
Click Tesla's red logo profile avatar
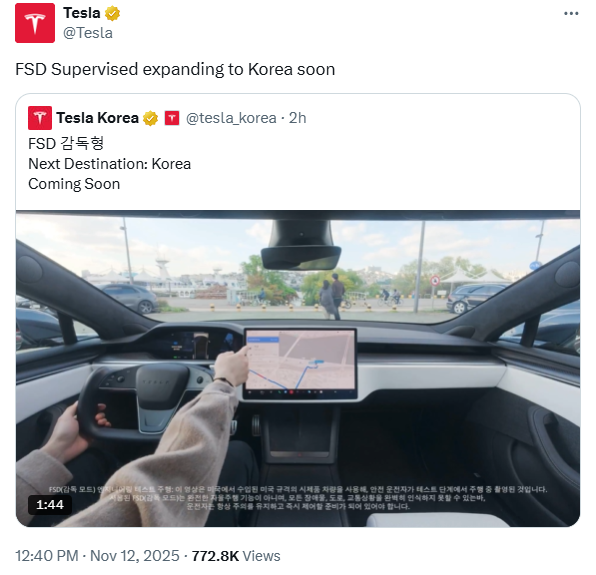(35, 23)
